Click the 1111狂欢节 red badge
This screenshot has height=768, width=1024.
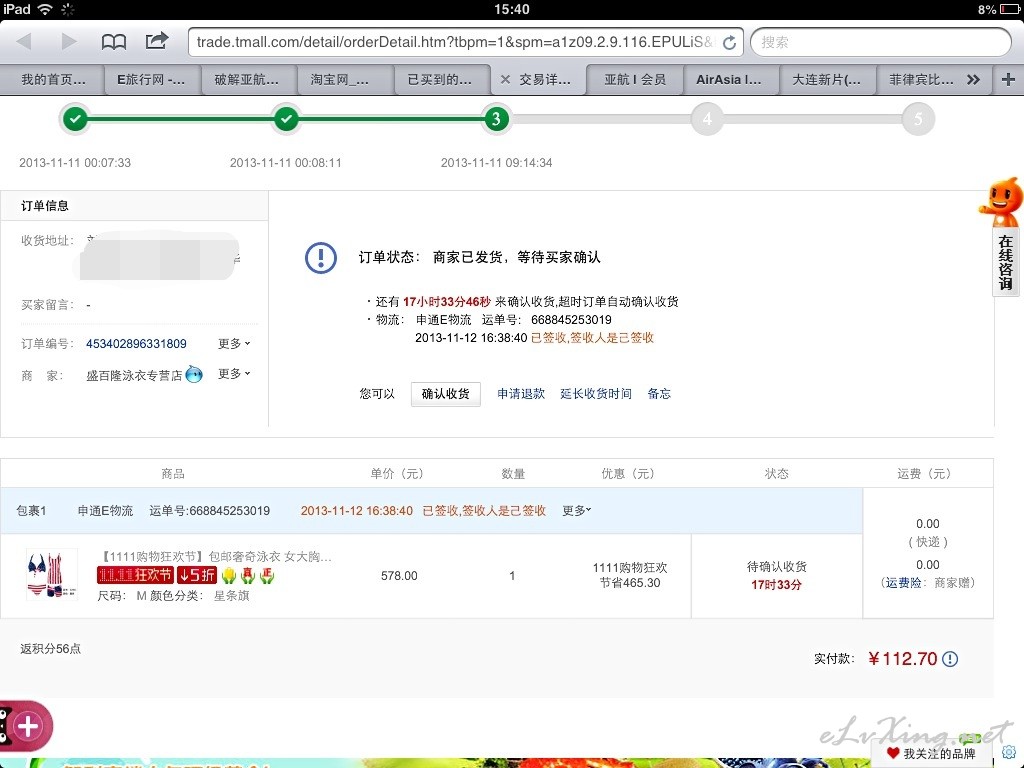(135, 575)
